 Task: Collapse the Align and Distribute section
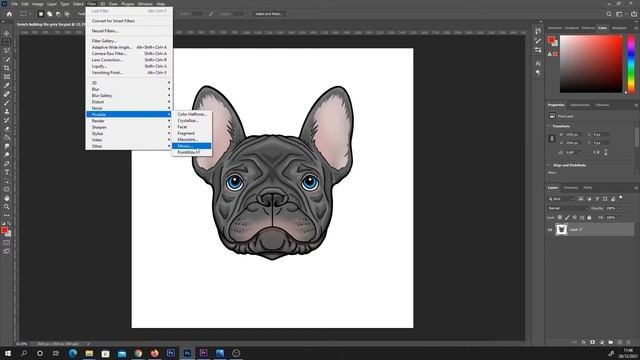549,165
